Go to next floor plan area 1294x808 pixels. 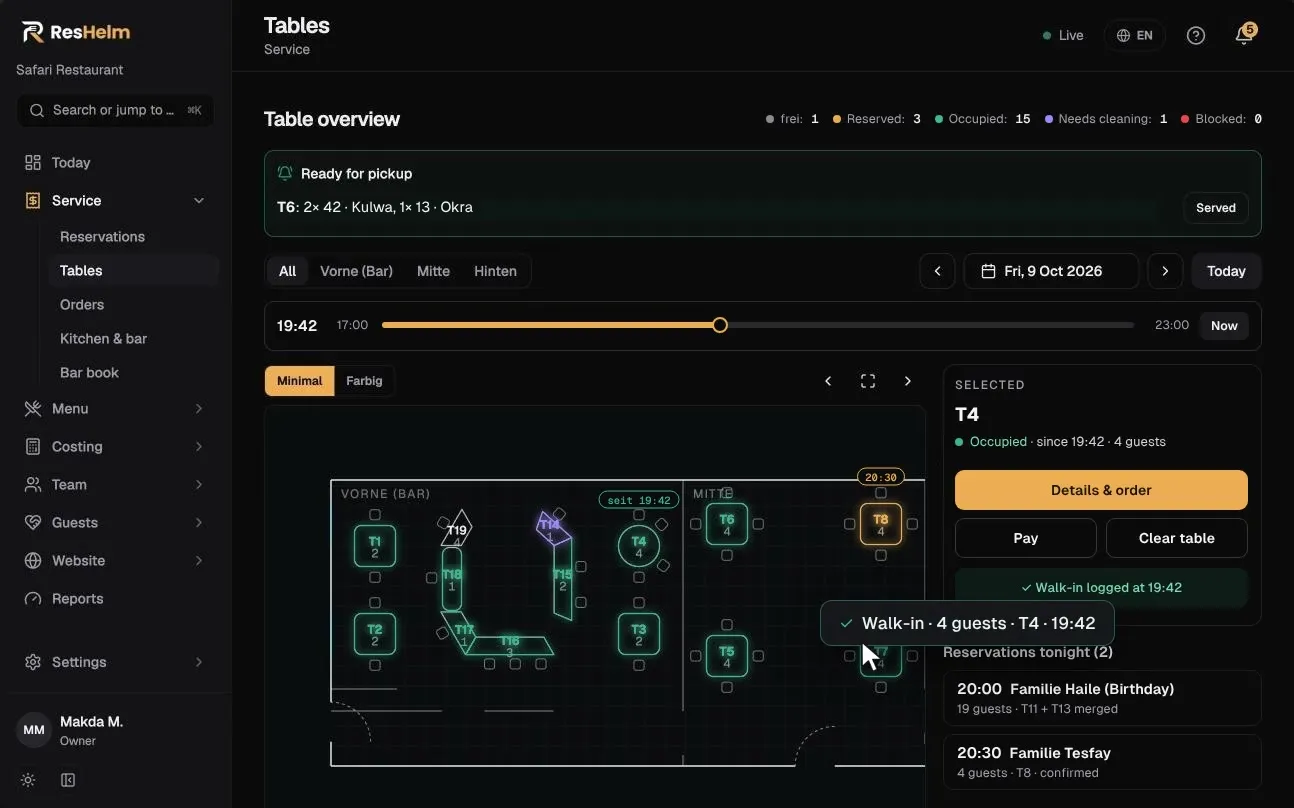point(908,381)
